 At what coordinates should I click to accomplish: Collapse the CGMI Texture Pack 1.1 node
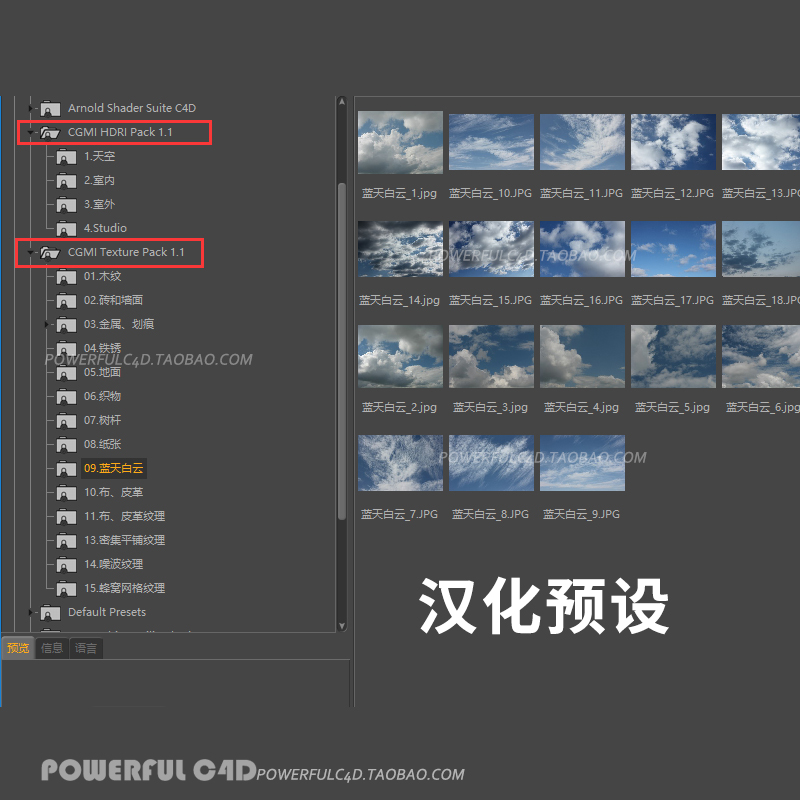pos(30,253)
